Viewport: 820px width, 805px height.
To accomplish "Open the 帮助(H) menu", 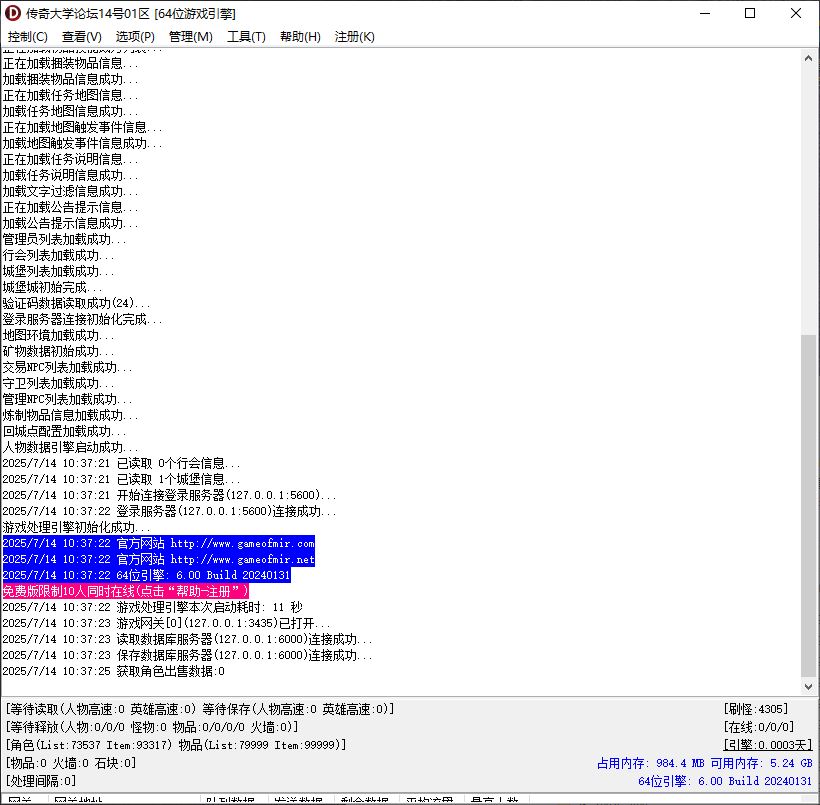I will click(300, 37).
